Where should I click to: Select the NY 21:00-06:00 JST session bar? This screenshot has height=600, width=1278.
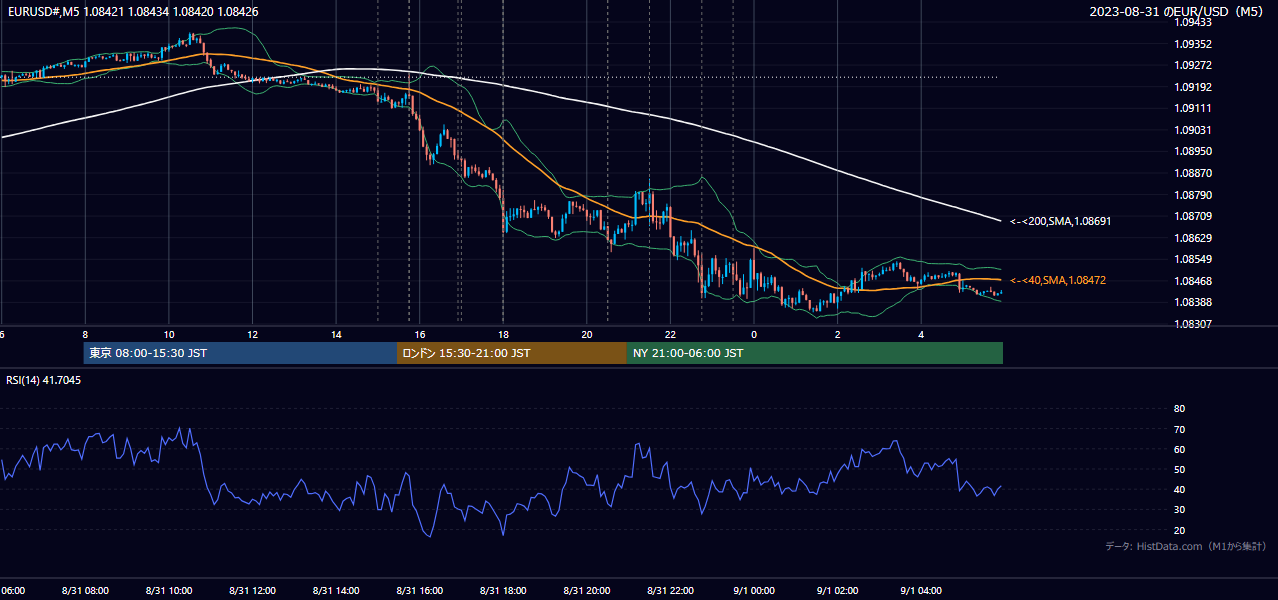815,353
